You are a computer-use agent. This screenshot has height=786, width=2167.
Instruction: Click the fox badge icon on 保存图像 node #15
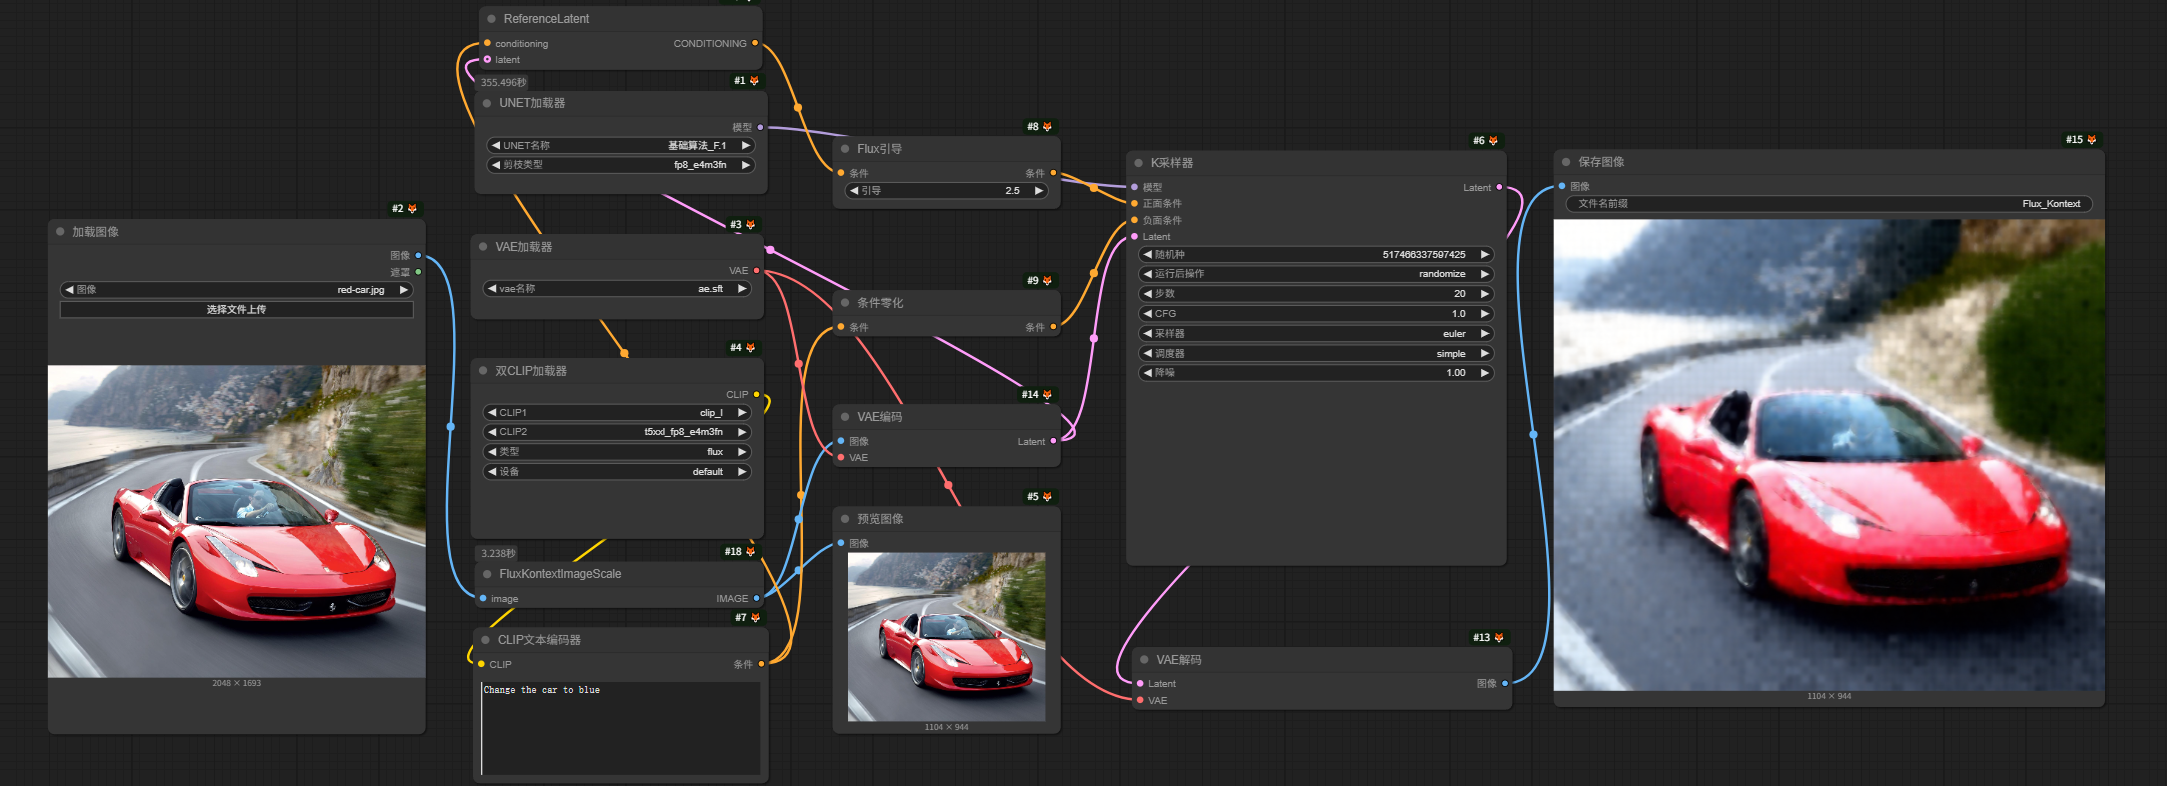pos(2091,140)
